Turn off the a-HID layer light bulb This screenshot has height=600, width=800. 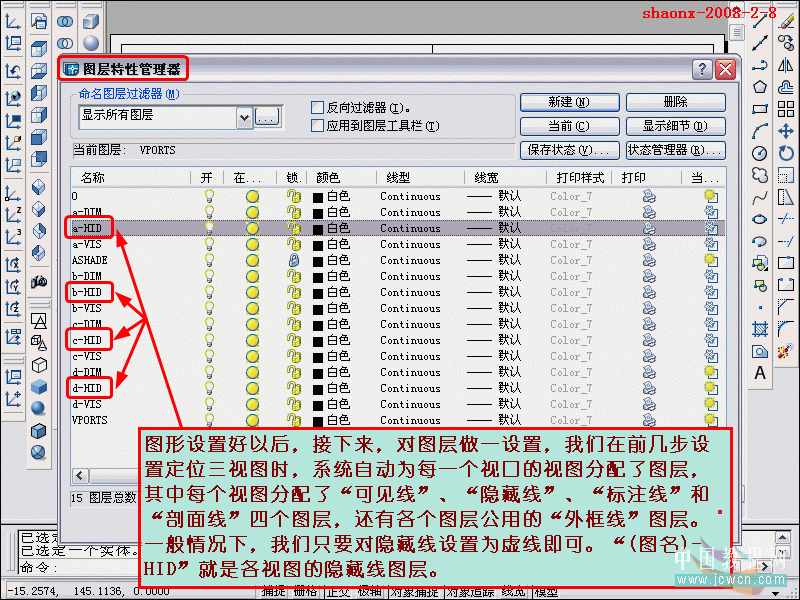[x=209, y=228]
